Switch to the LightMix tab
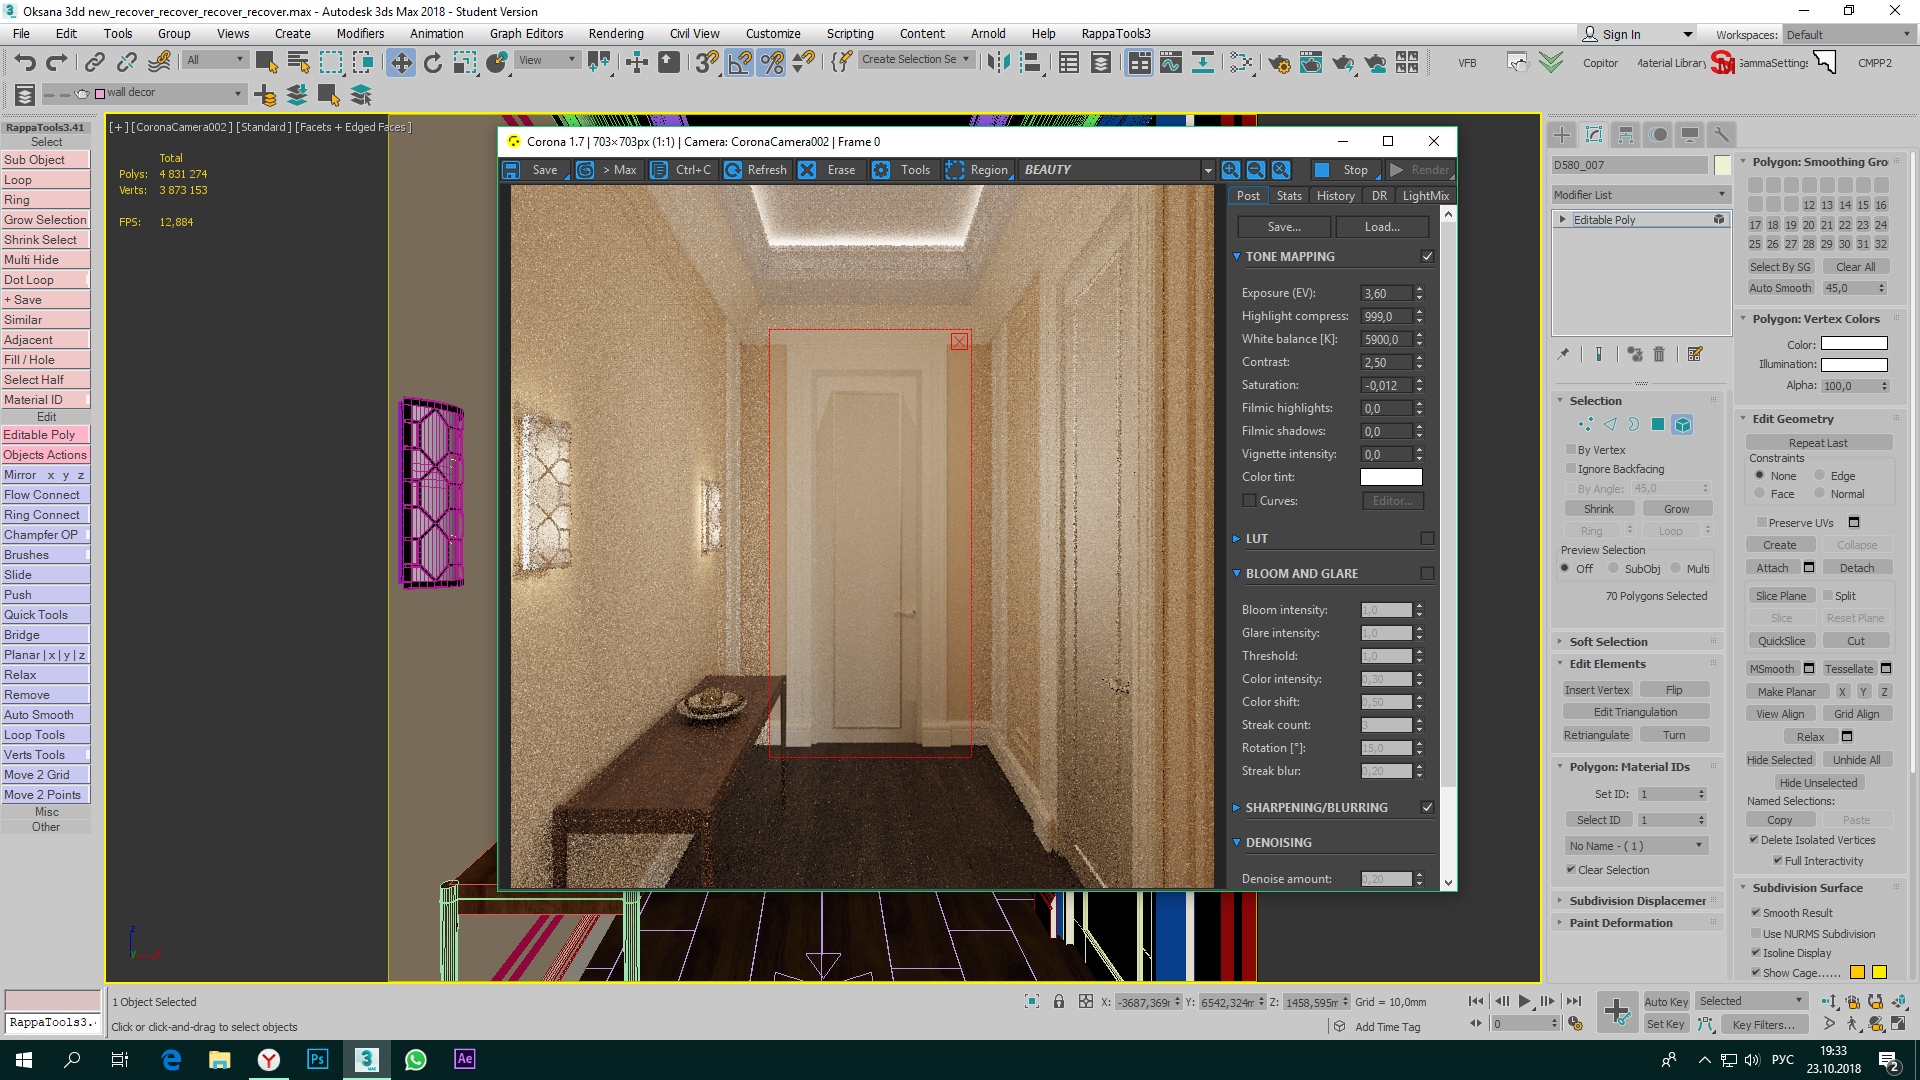1920x1080 pixels. pyautogui.click(x=1425, y=196)
